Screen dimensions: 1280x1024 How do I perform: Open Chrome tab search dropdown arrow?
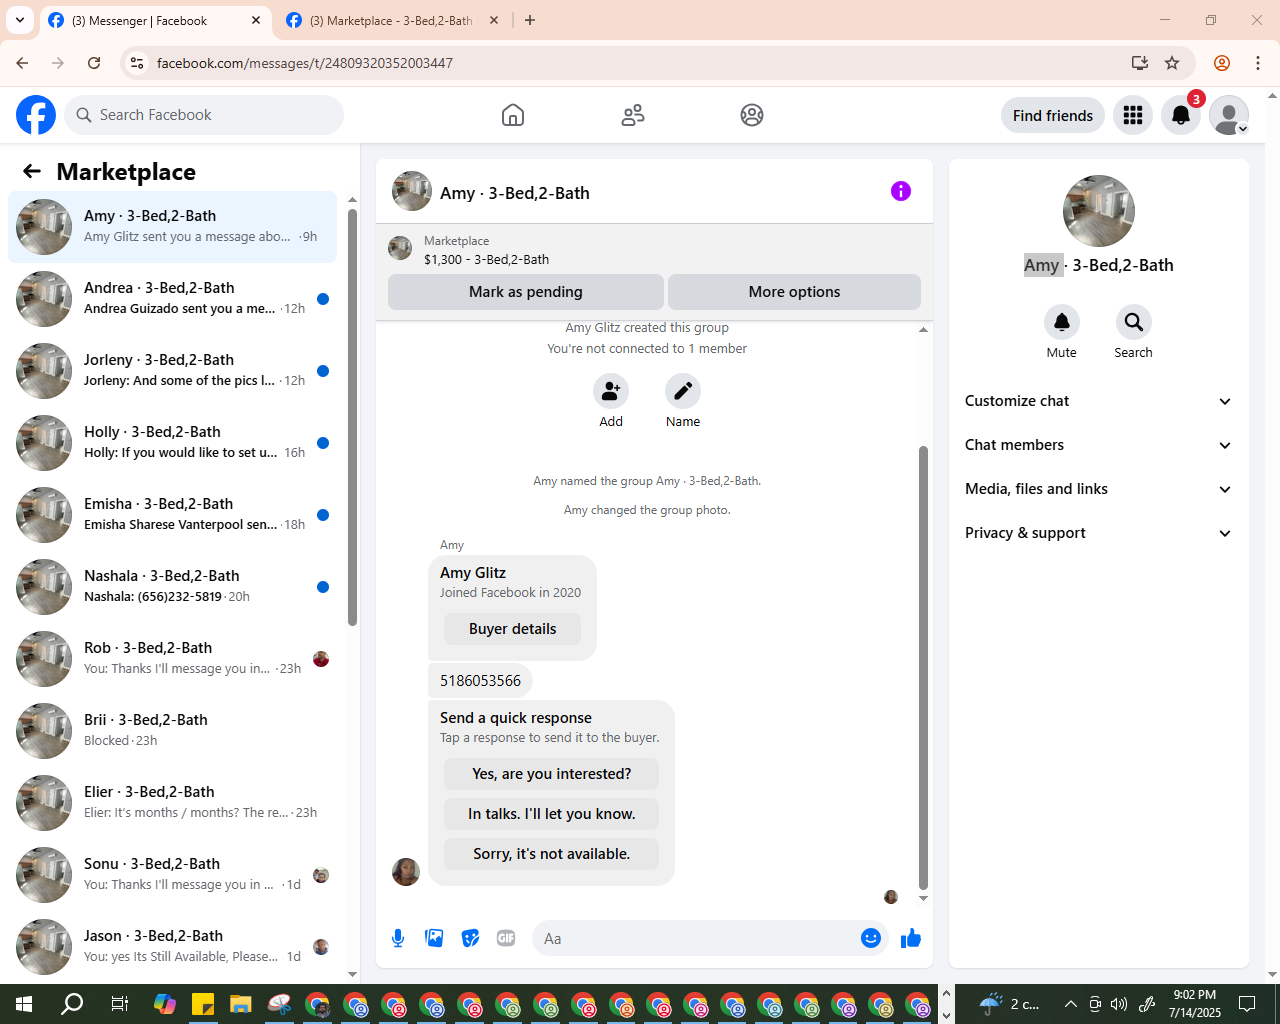pyautogui.click(x=20, y=20)
